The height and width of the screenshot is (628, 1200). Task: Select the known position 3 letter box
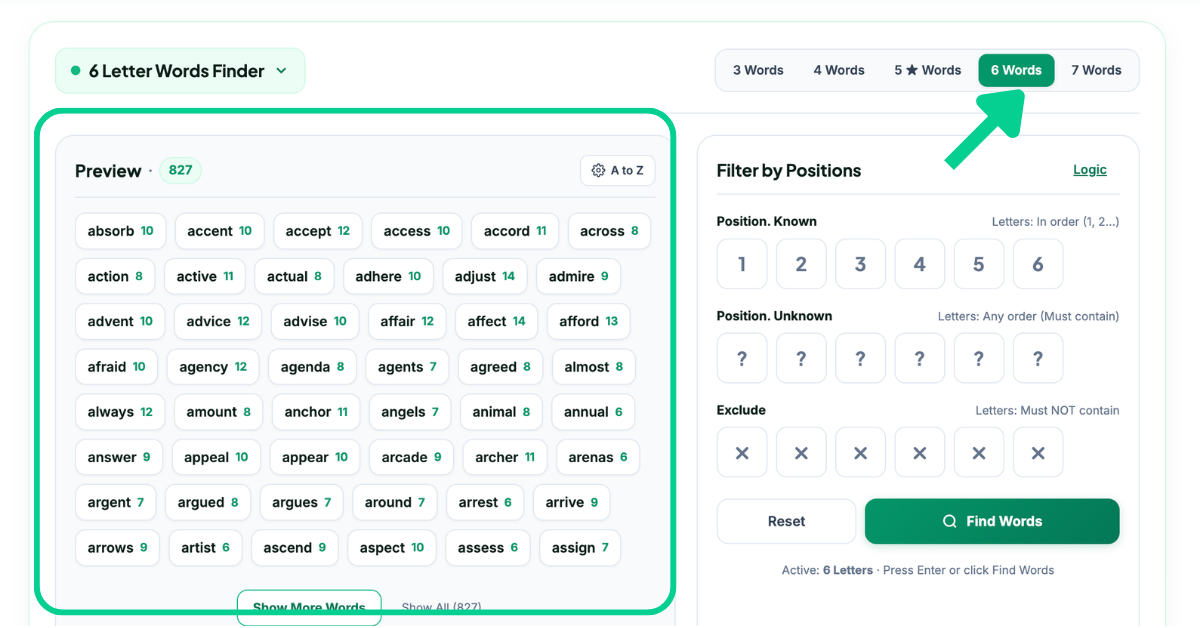click(x=860, y=264)
